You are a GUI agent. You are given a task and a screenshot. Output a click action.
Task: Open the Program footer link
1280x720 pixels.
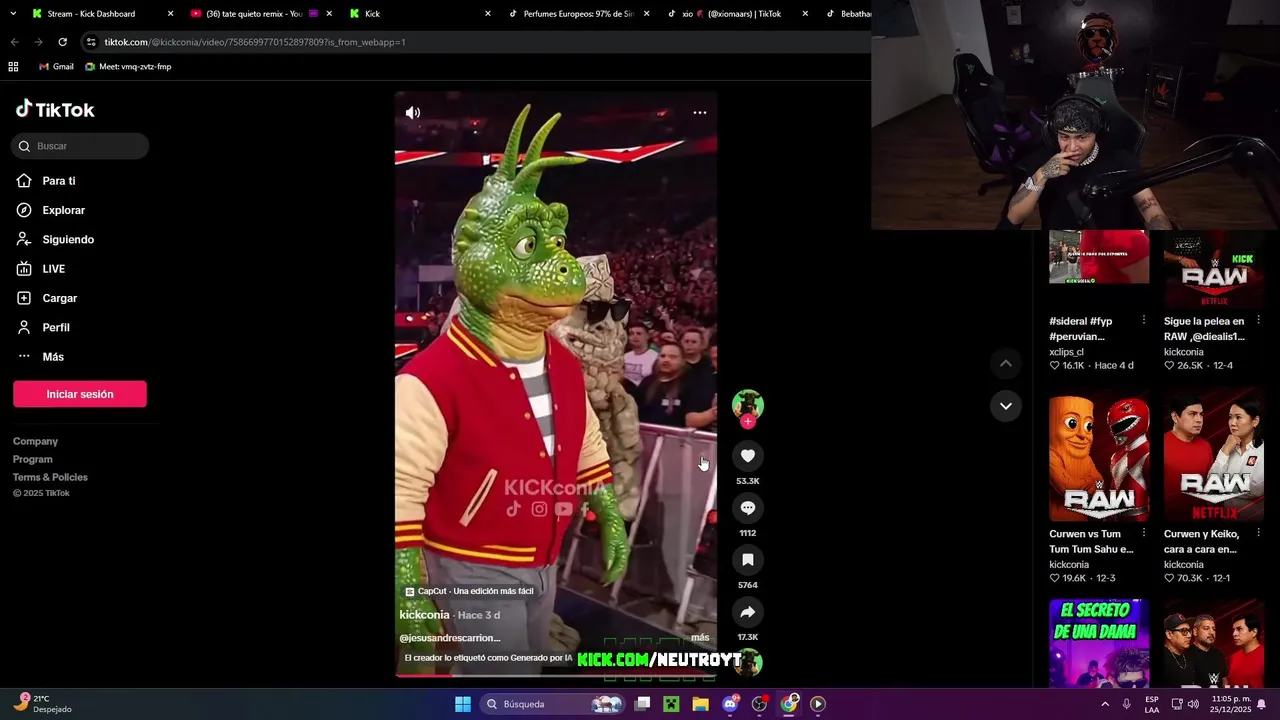(32, 459)
